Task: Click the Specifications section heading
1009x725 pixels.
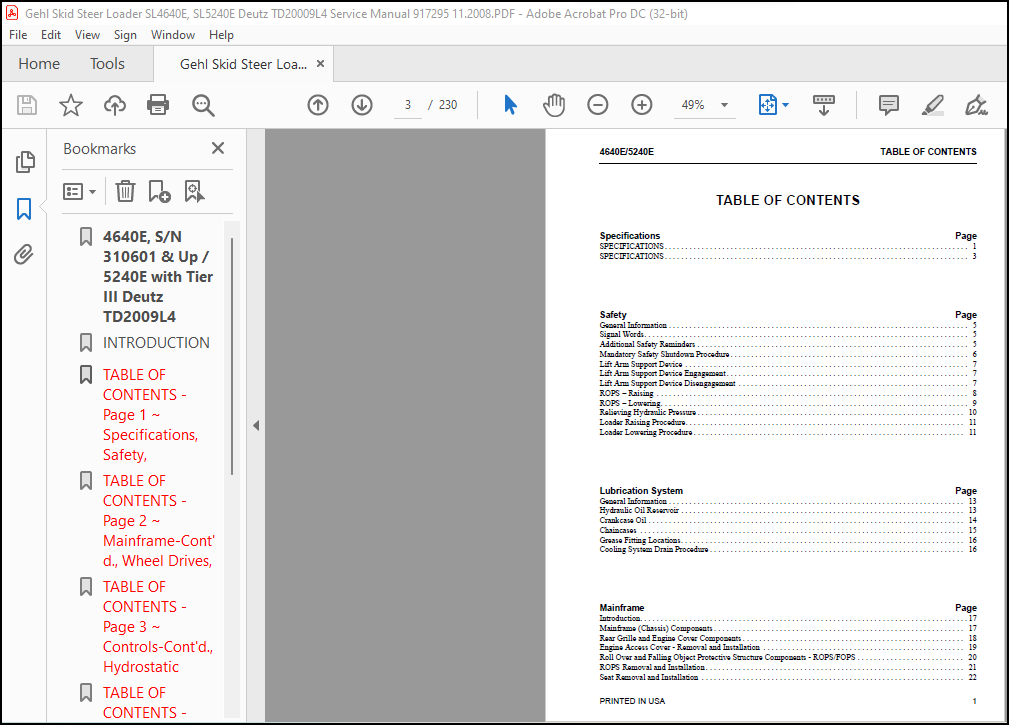Action: click(629, 235)
